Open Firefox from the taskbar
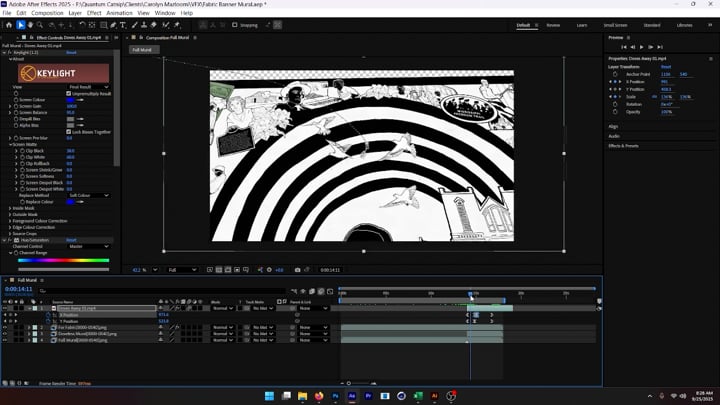 coord(319,396)
